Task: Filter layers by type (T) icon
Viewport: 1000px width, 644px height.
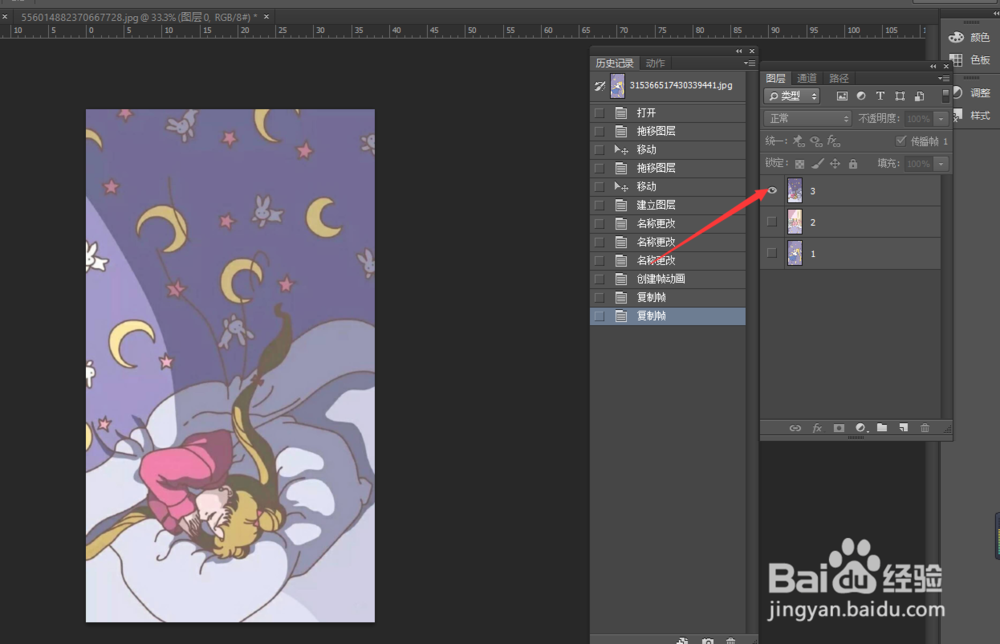Action: pos(880,96)
